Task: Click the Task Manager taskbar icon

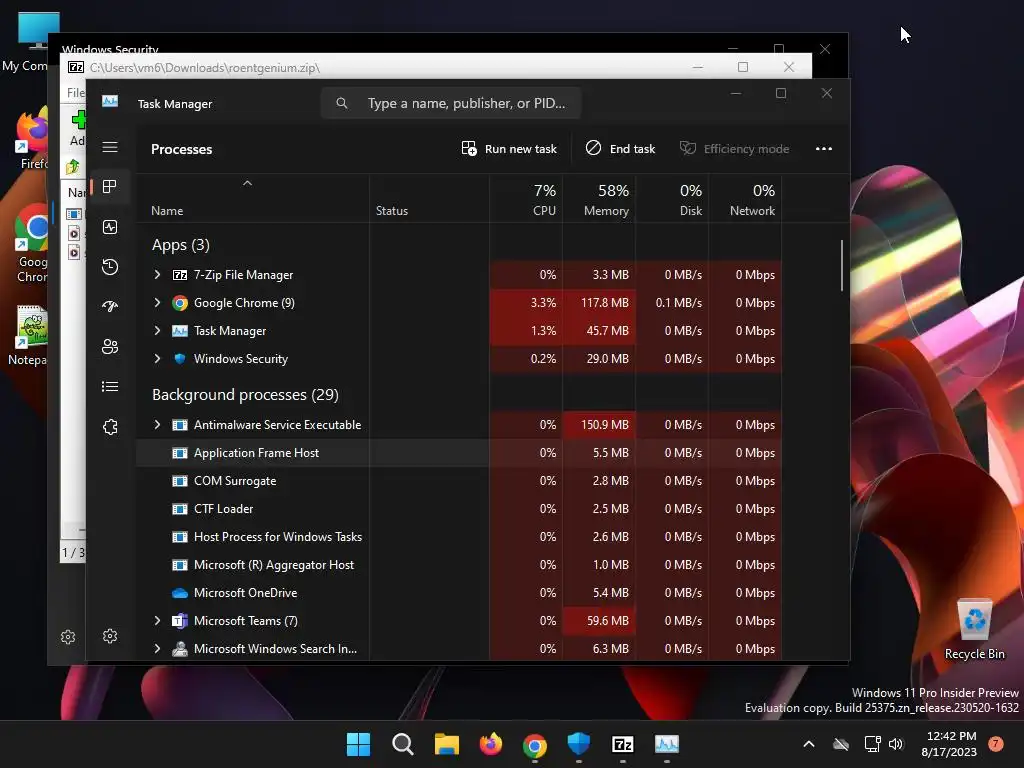Action: pyautogui.click(x=667, y=744)
